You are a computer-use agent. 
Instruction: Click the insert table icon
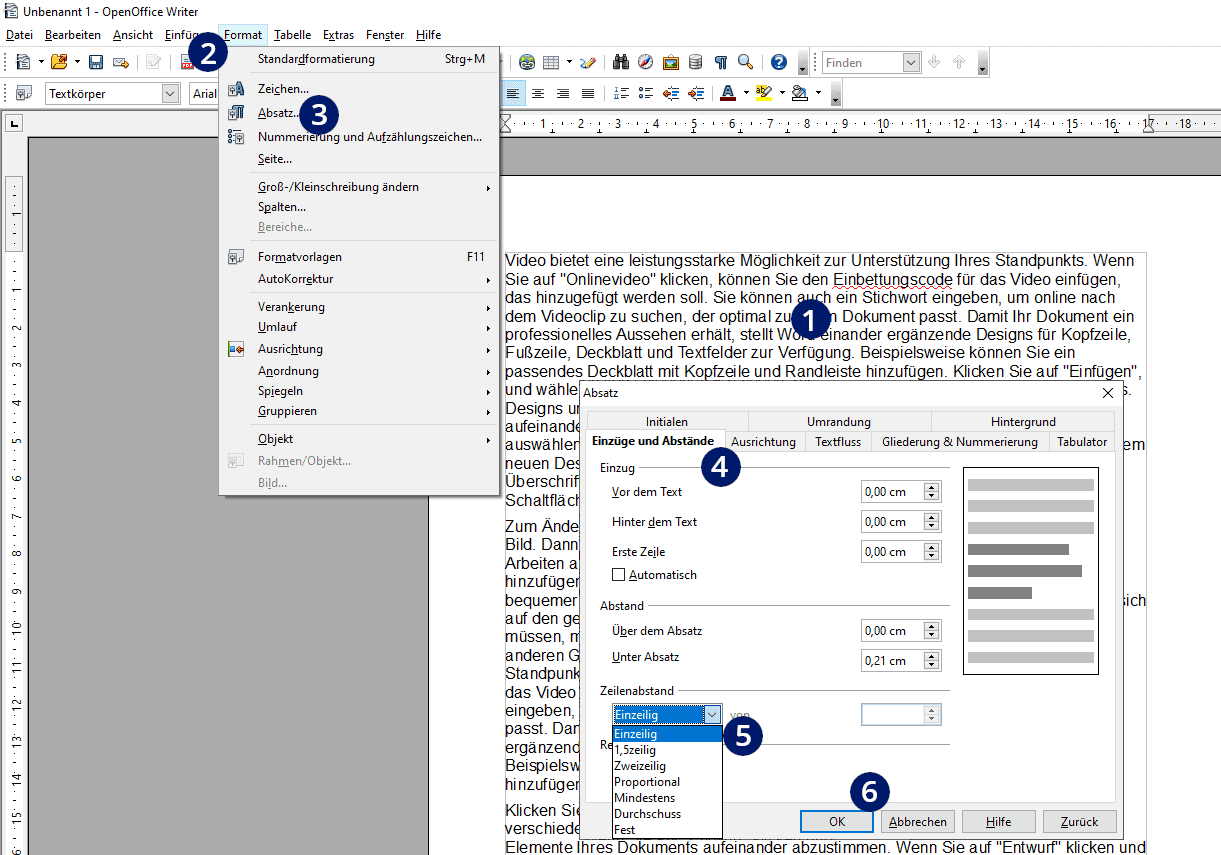pyautogui.click(x=551, y=62)
